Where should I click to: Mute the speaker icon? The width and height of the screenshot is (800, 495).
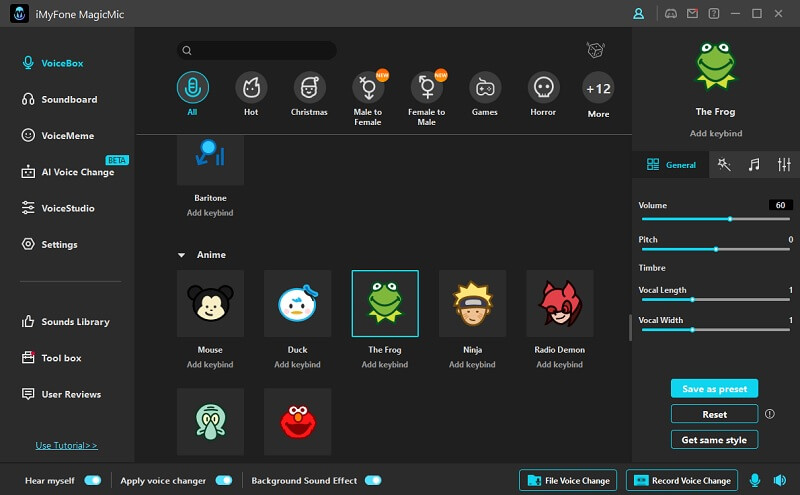pos(780,480)
